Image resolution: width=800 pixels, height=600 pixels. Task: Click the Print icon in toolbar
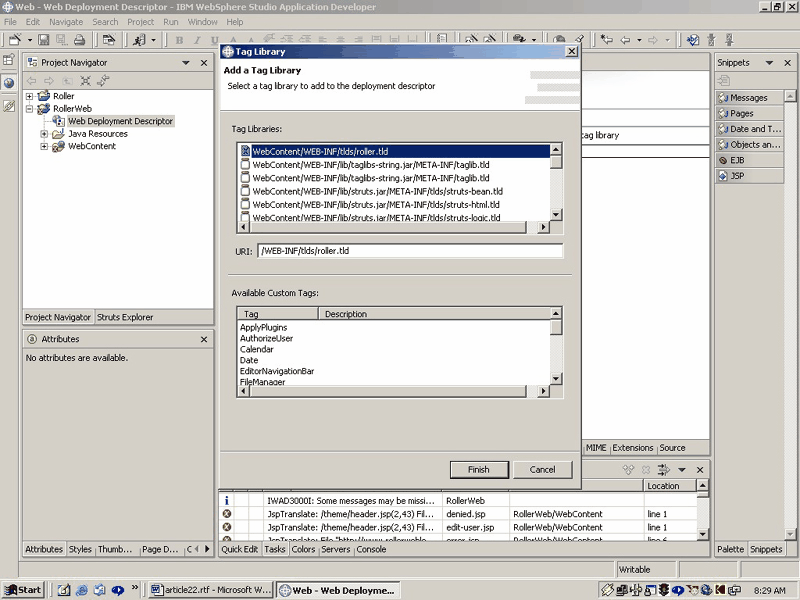[x=79, y=40]
